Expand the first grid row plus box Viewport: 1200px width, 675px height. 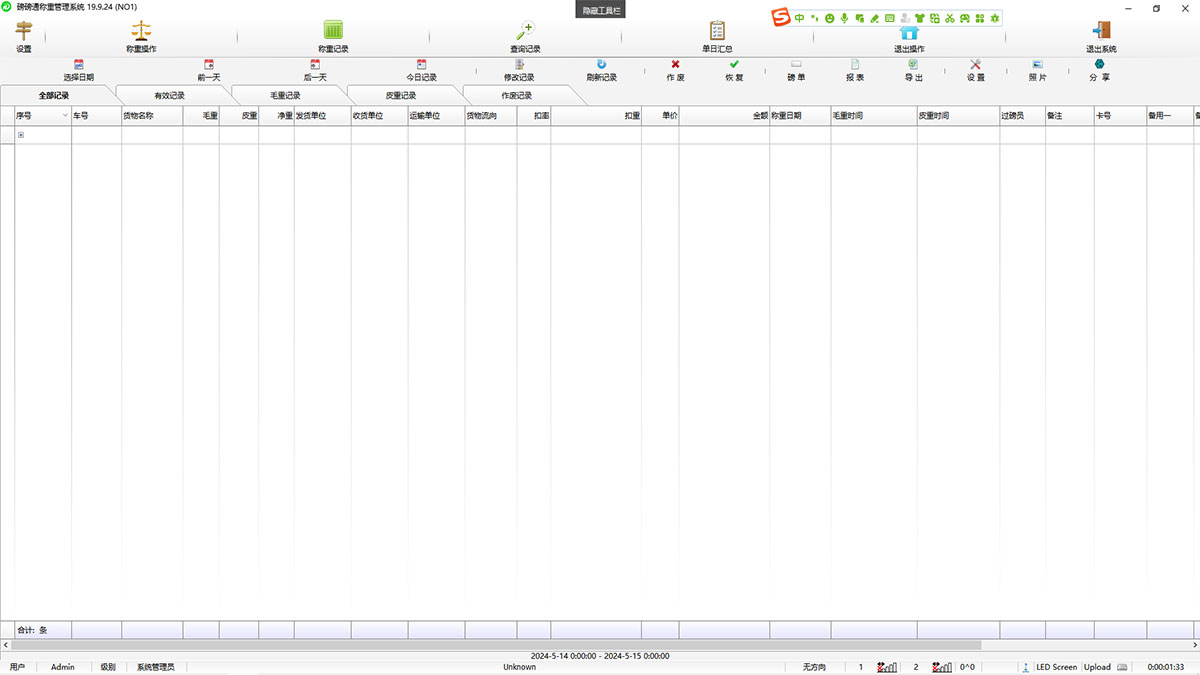21,135
